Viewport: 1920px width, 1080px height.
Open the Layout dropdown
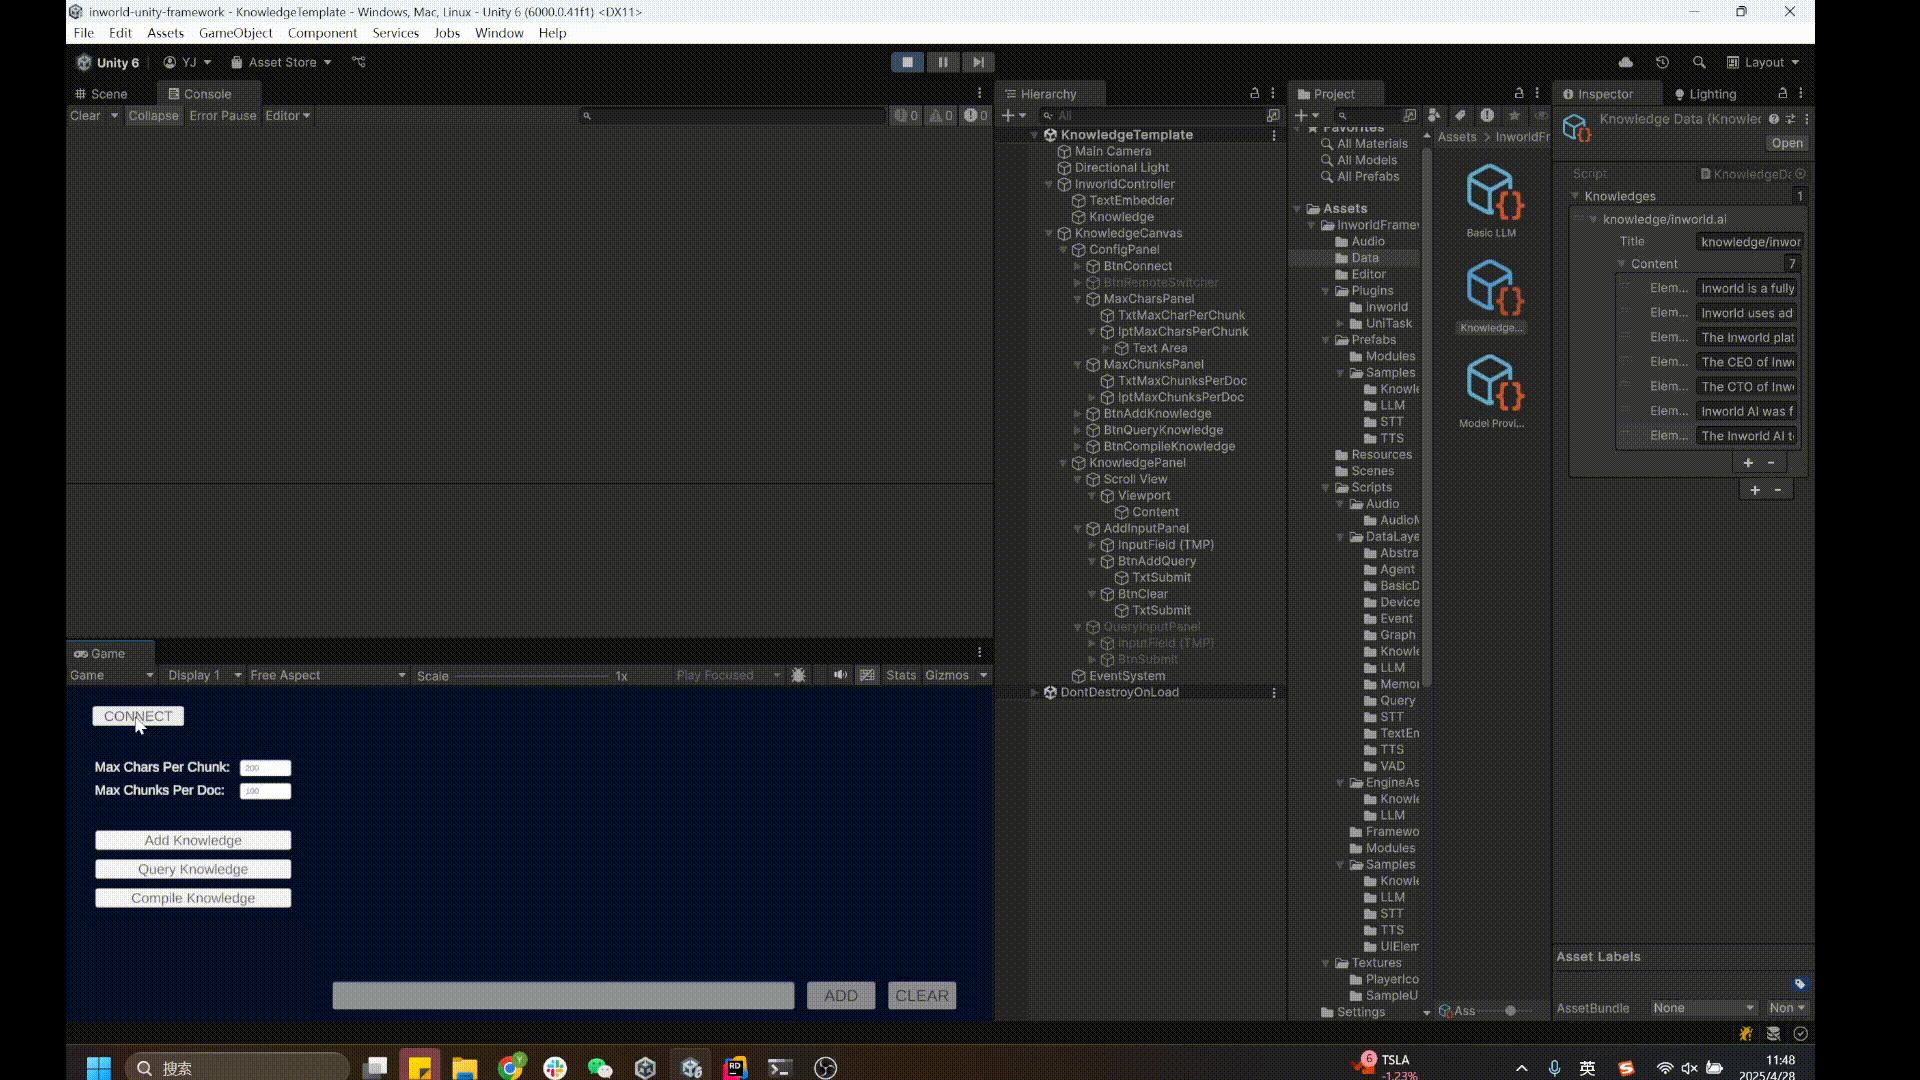pos(1763,62)
